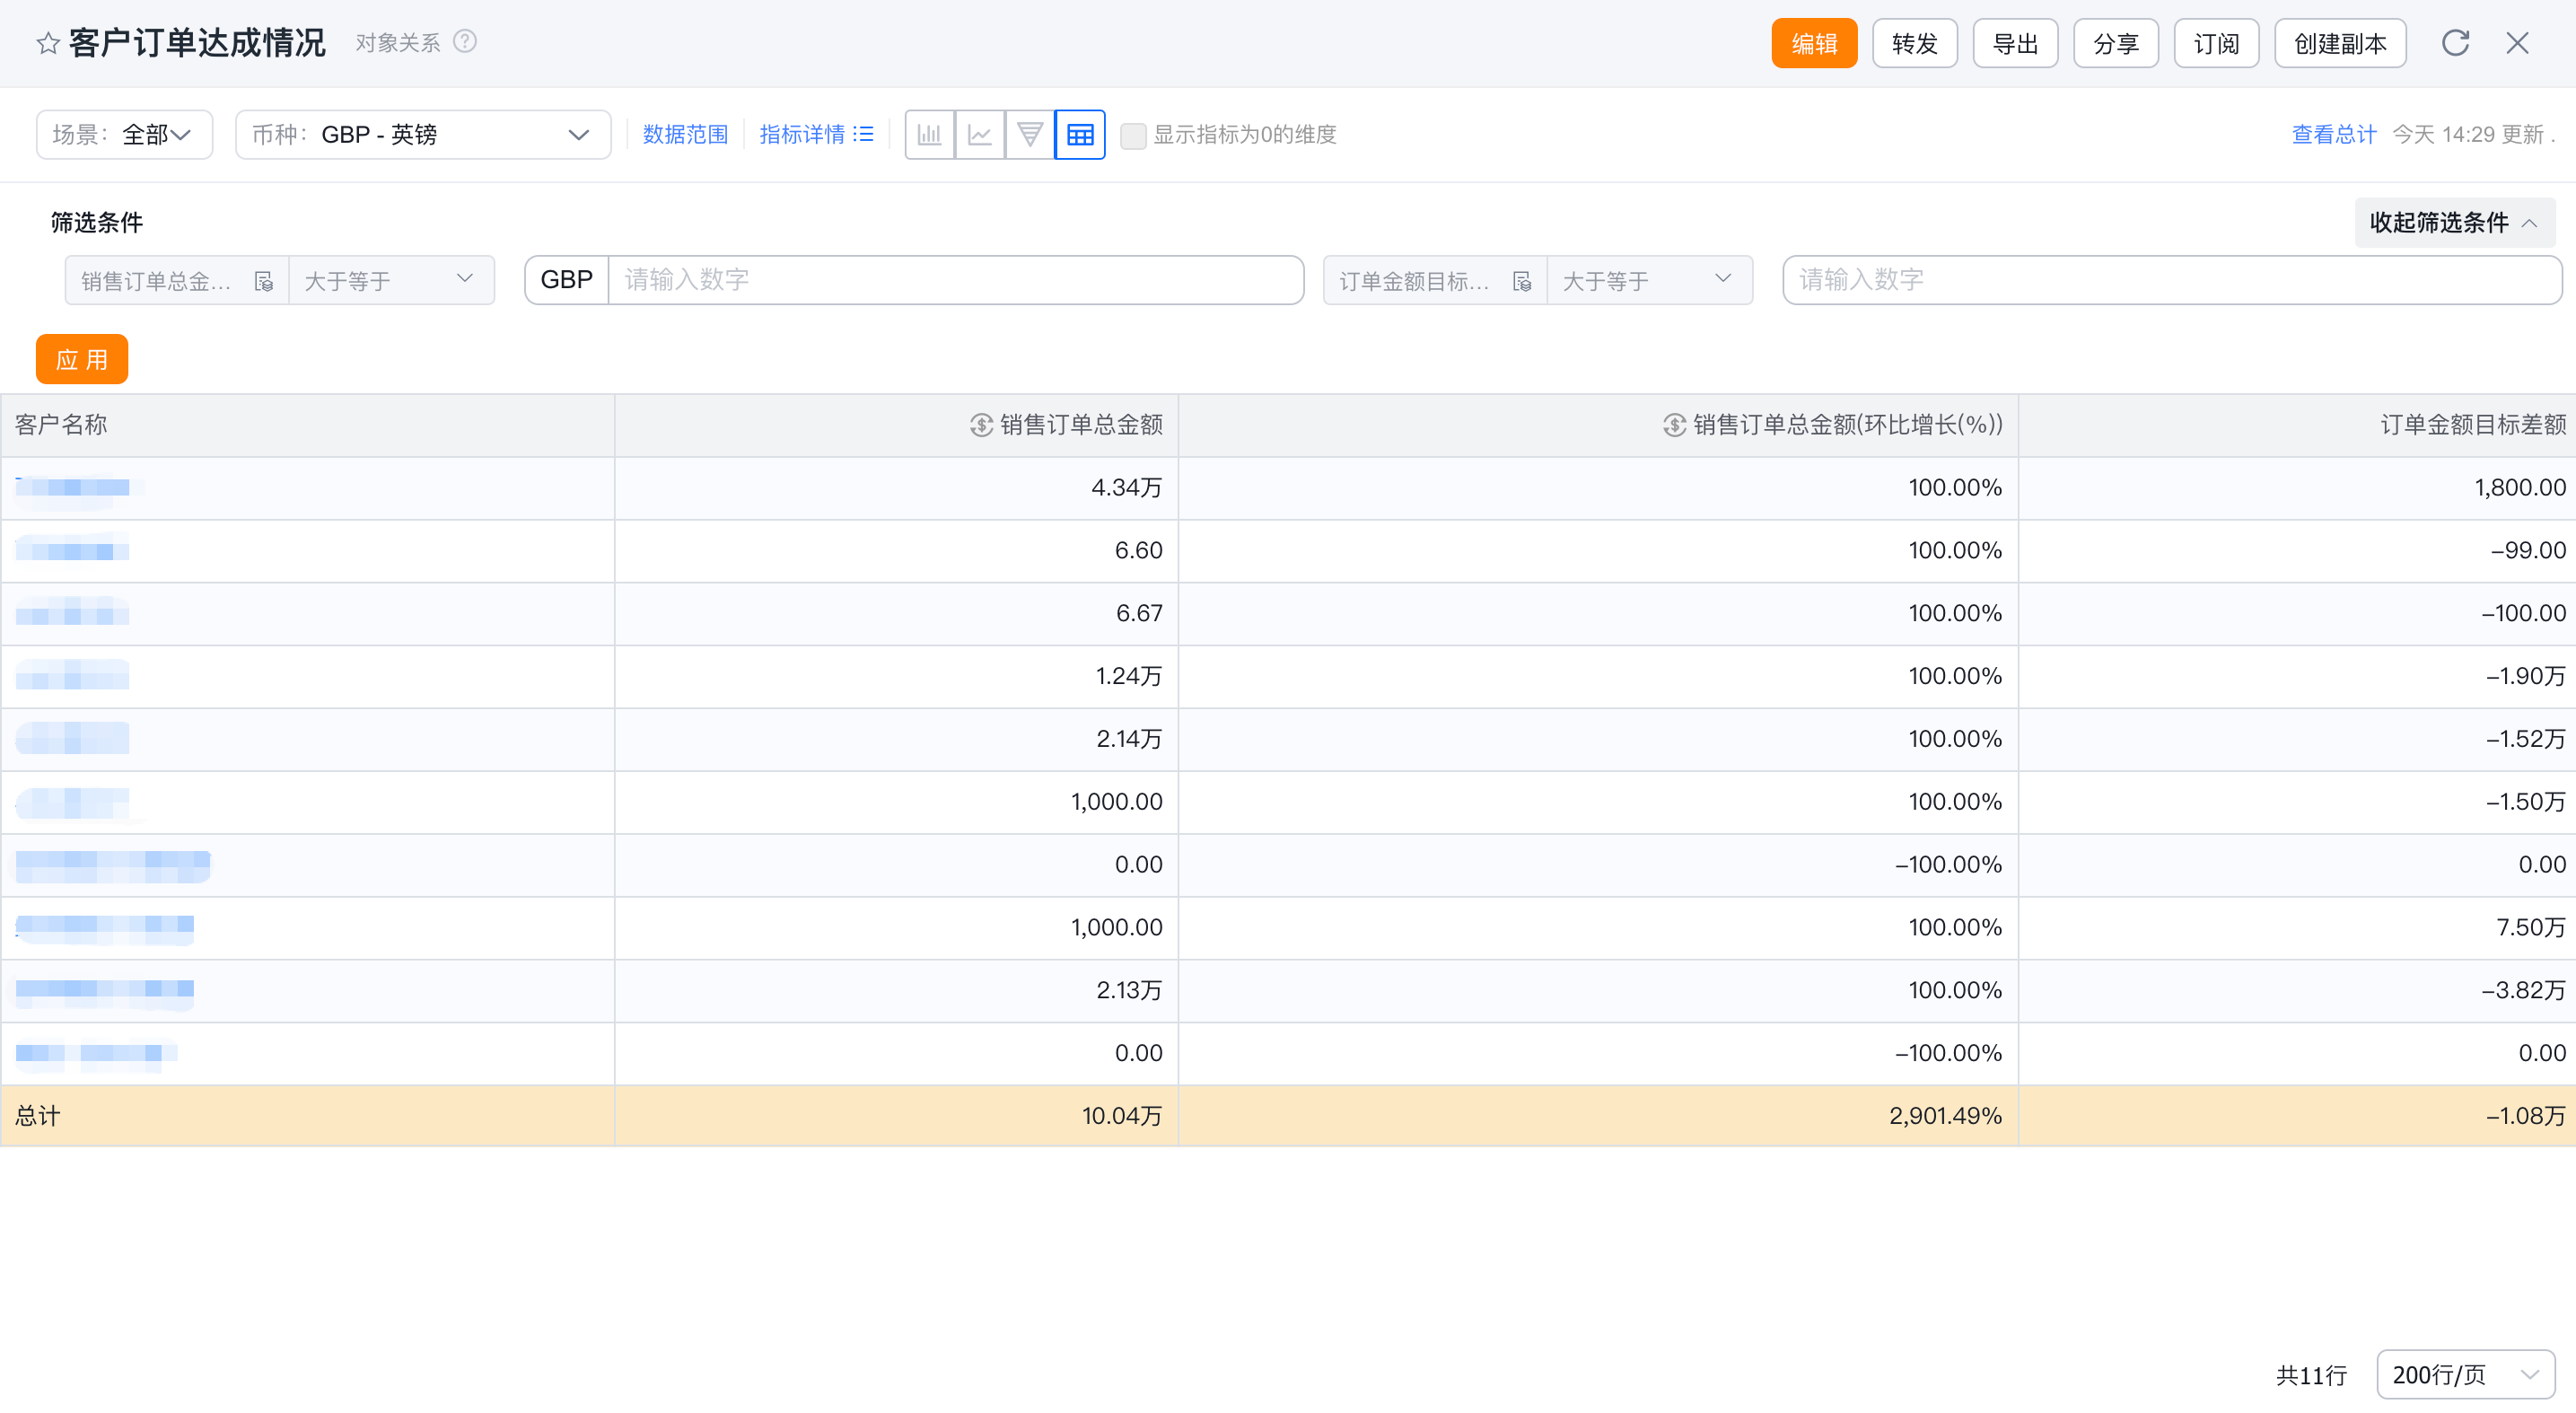Star the report as favorite
This screenshot has height=1413, width=2576.
[x=47, y=43]
